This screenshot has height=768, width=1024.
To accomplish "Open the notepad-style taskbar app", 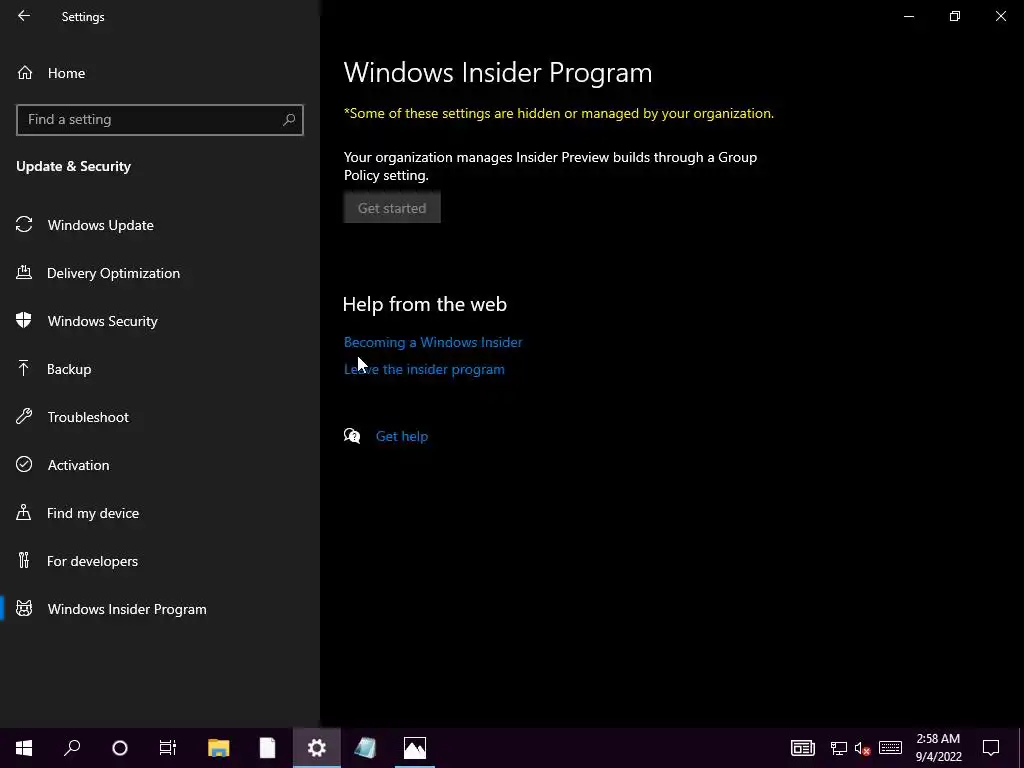I will tap(366, 748).
